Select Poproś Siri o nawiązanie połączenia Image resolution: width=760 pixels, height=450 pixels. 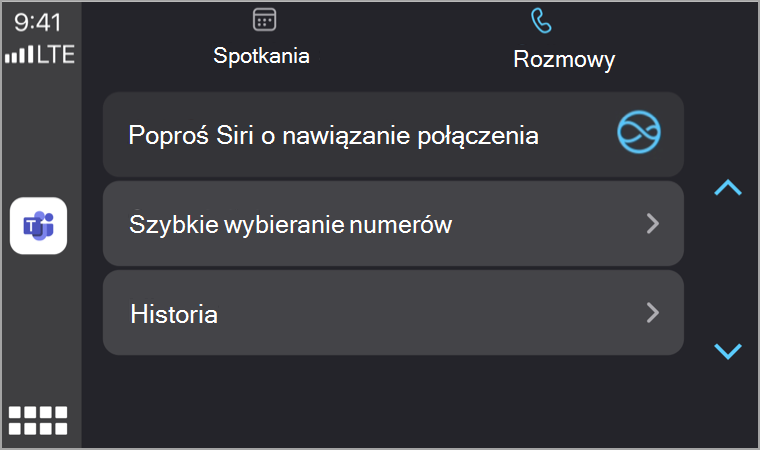[x=393, y=134]
